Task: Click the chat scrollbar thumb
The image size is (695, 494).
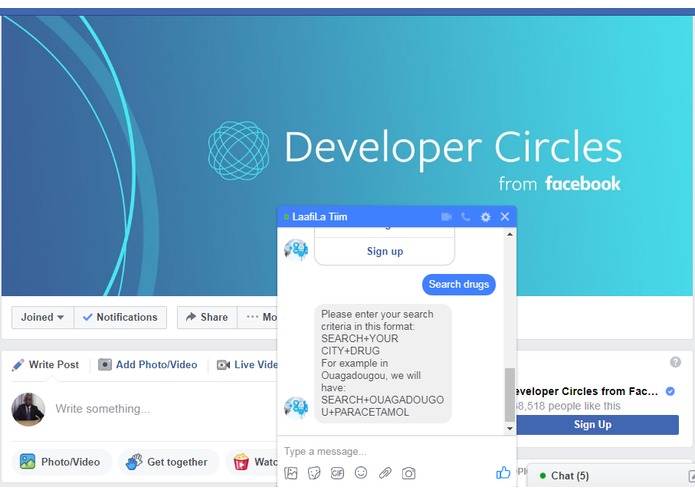Action: click(x=510, y=394)
